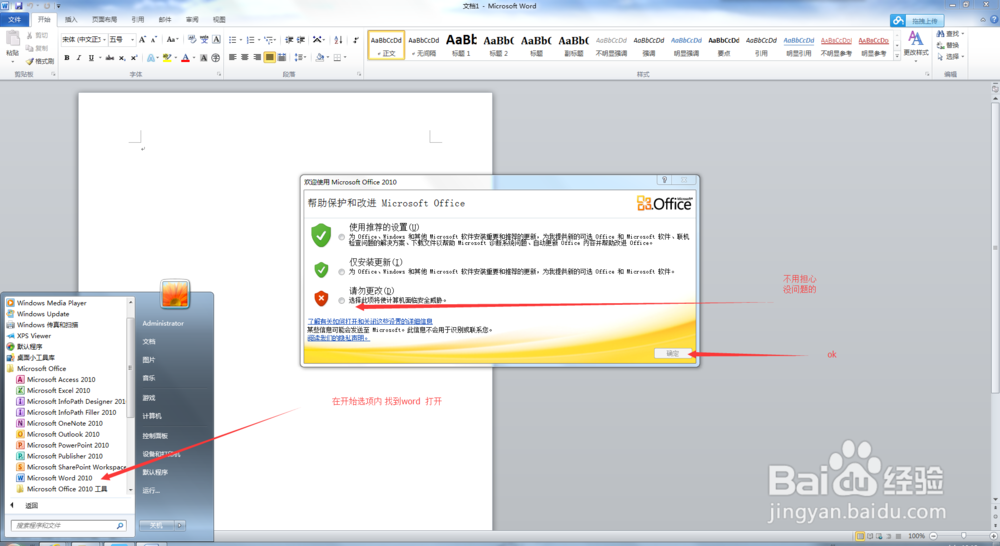Increase paragraph indent
Screen dimensions: 1000x546
[301, 40]
